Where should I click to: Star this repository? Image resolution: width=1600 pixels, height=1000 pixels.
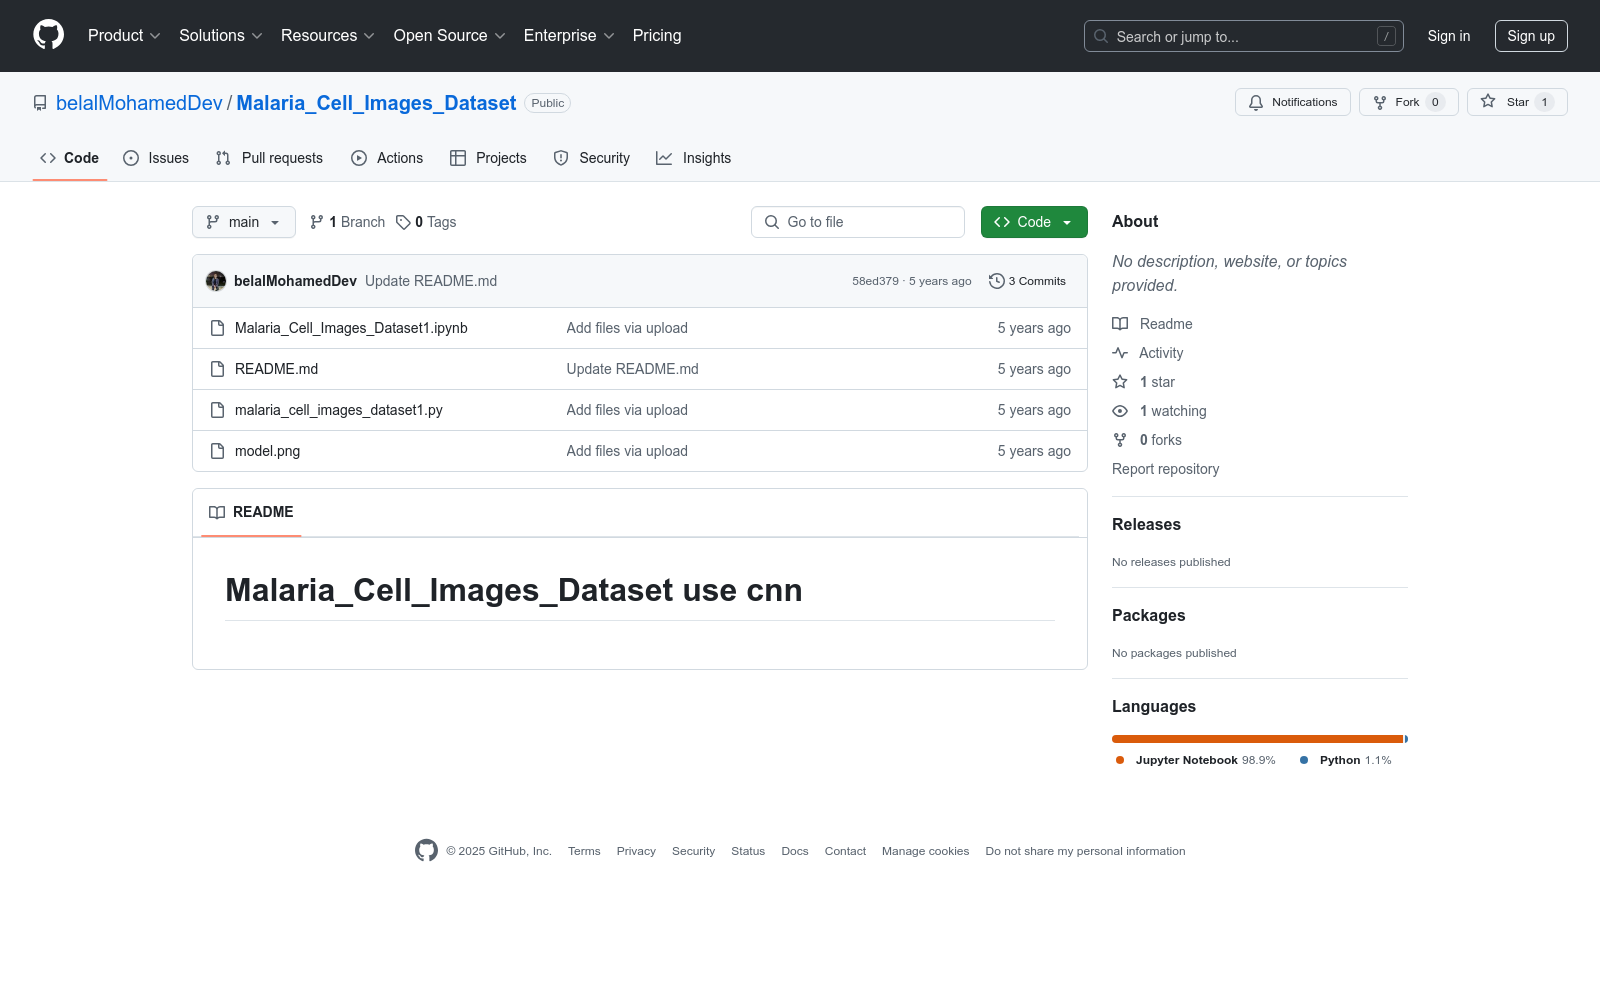click(x=1517, y=102)
